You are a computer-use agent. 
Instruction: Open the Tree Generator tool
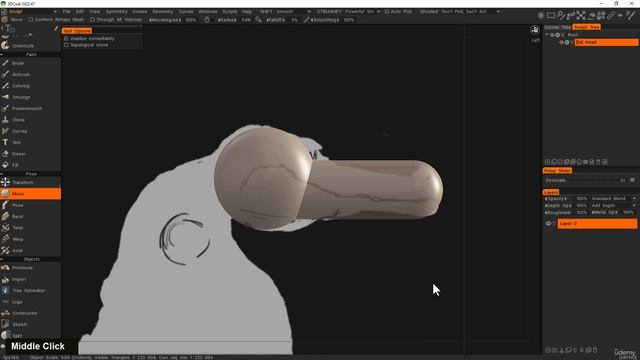31,291
